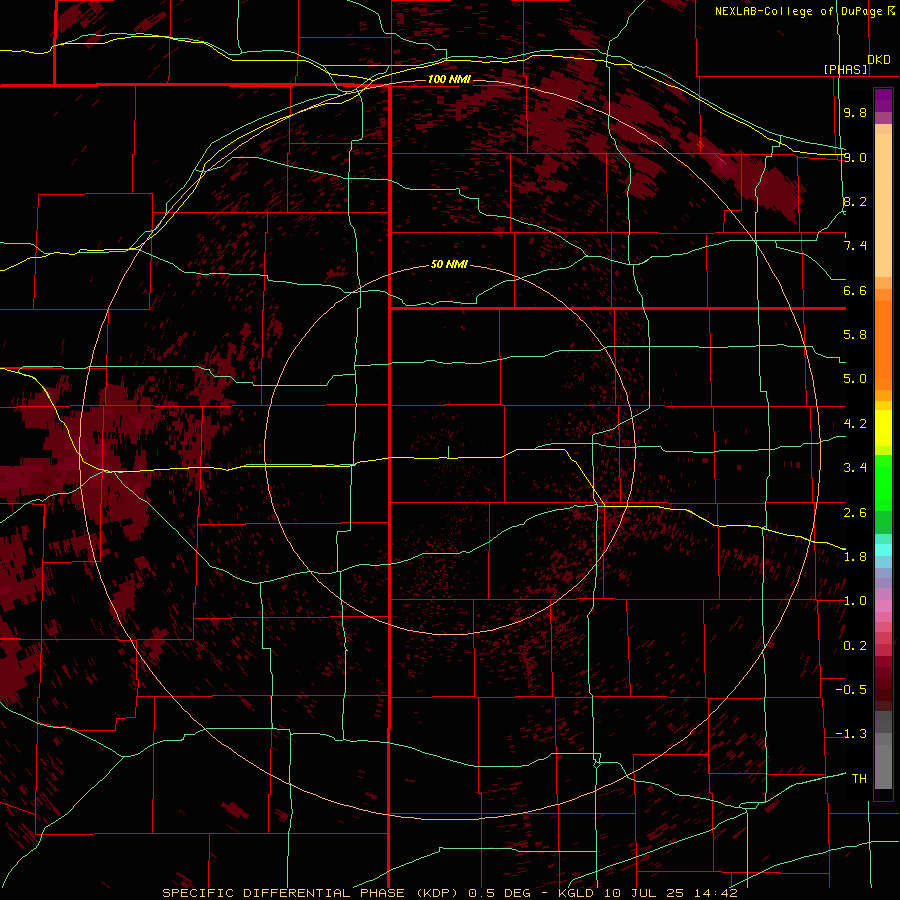Viewport: 900px width, 900px height.
Task: Click the NEXLAB-College of DuPage watermark text
Action: click(x=804, y=11)
